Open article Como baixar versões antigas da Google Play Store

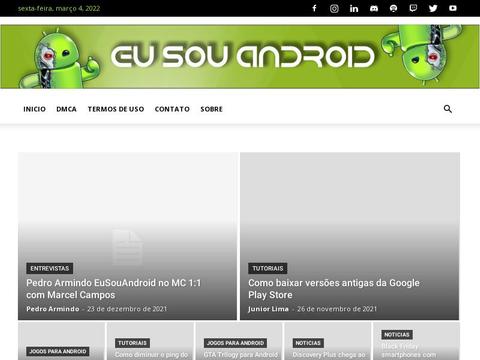[334, 289]
